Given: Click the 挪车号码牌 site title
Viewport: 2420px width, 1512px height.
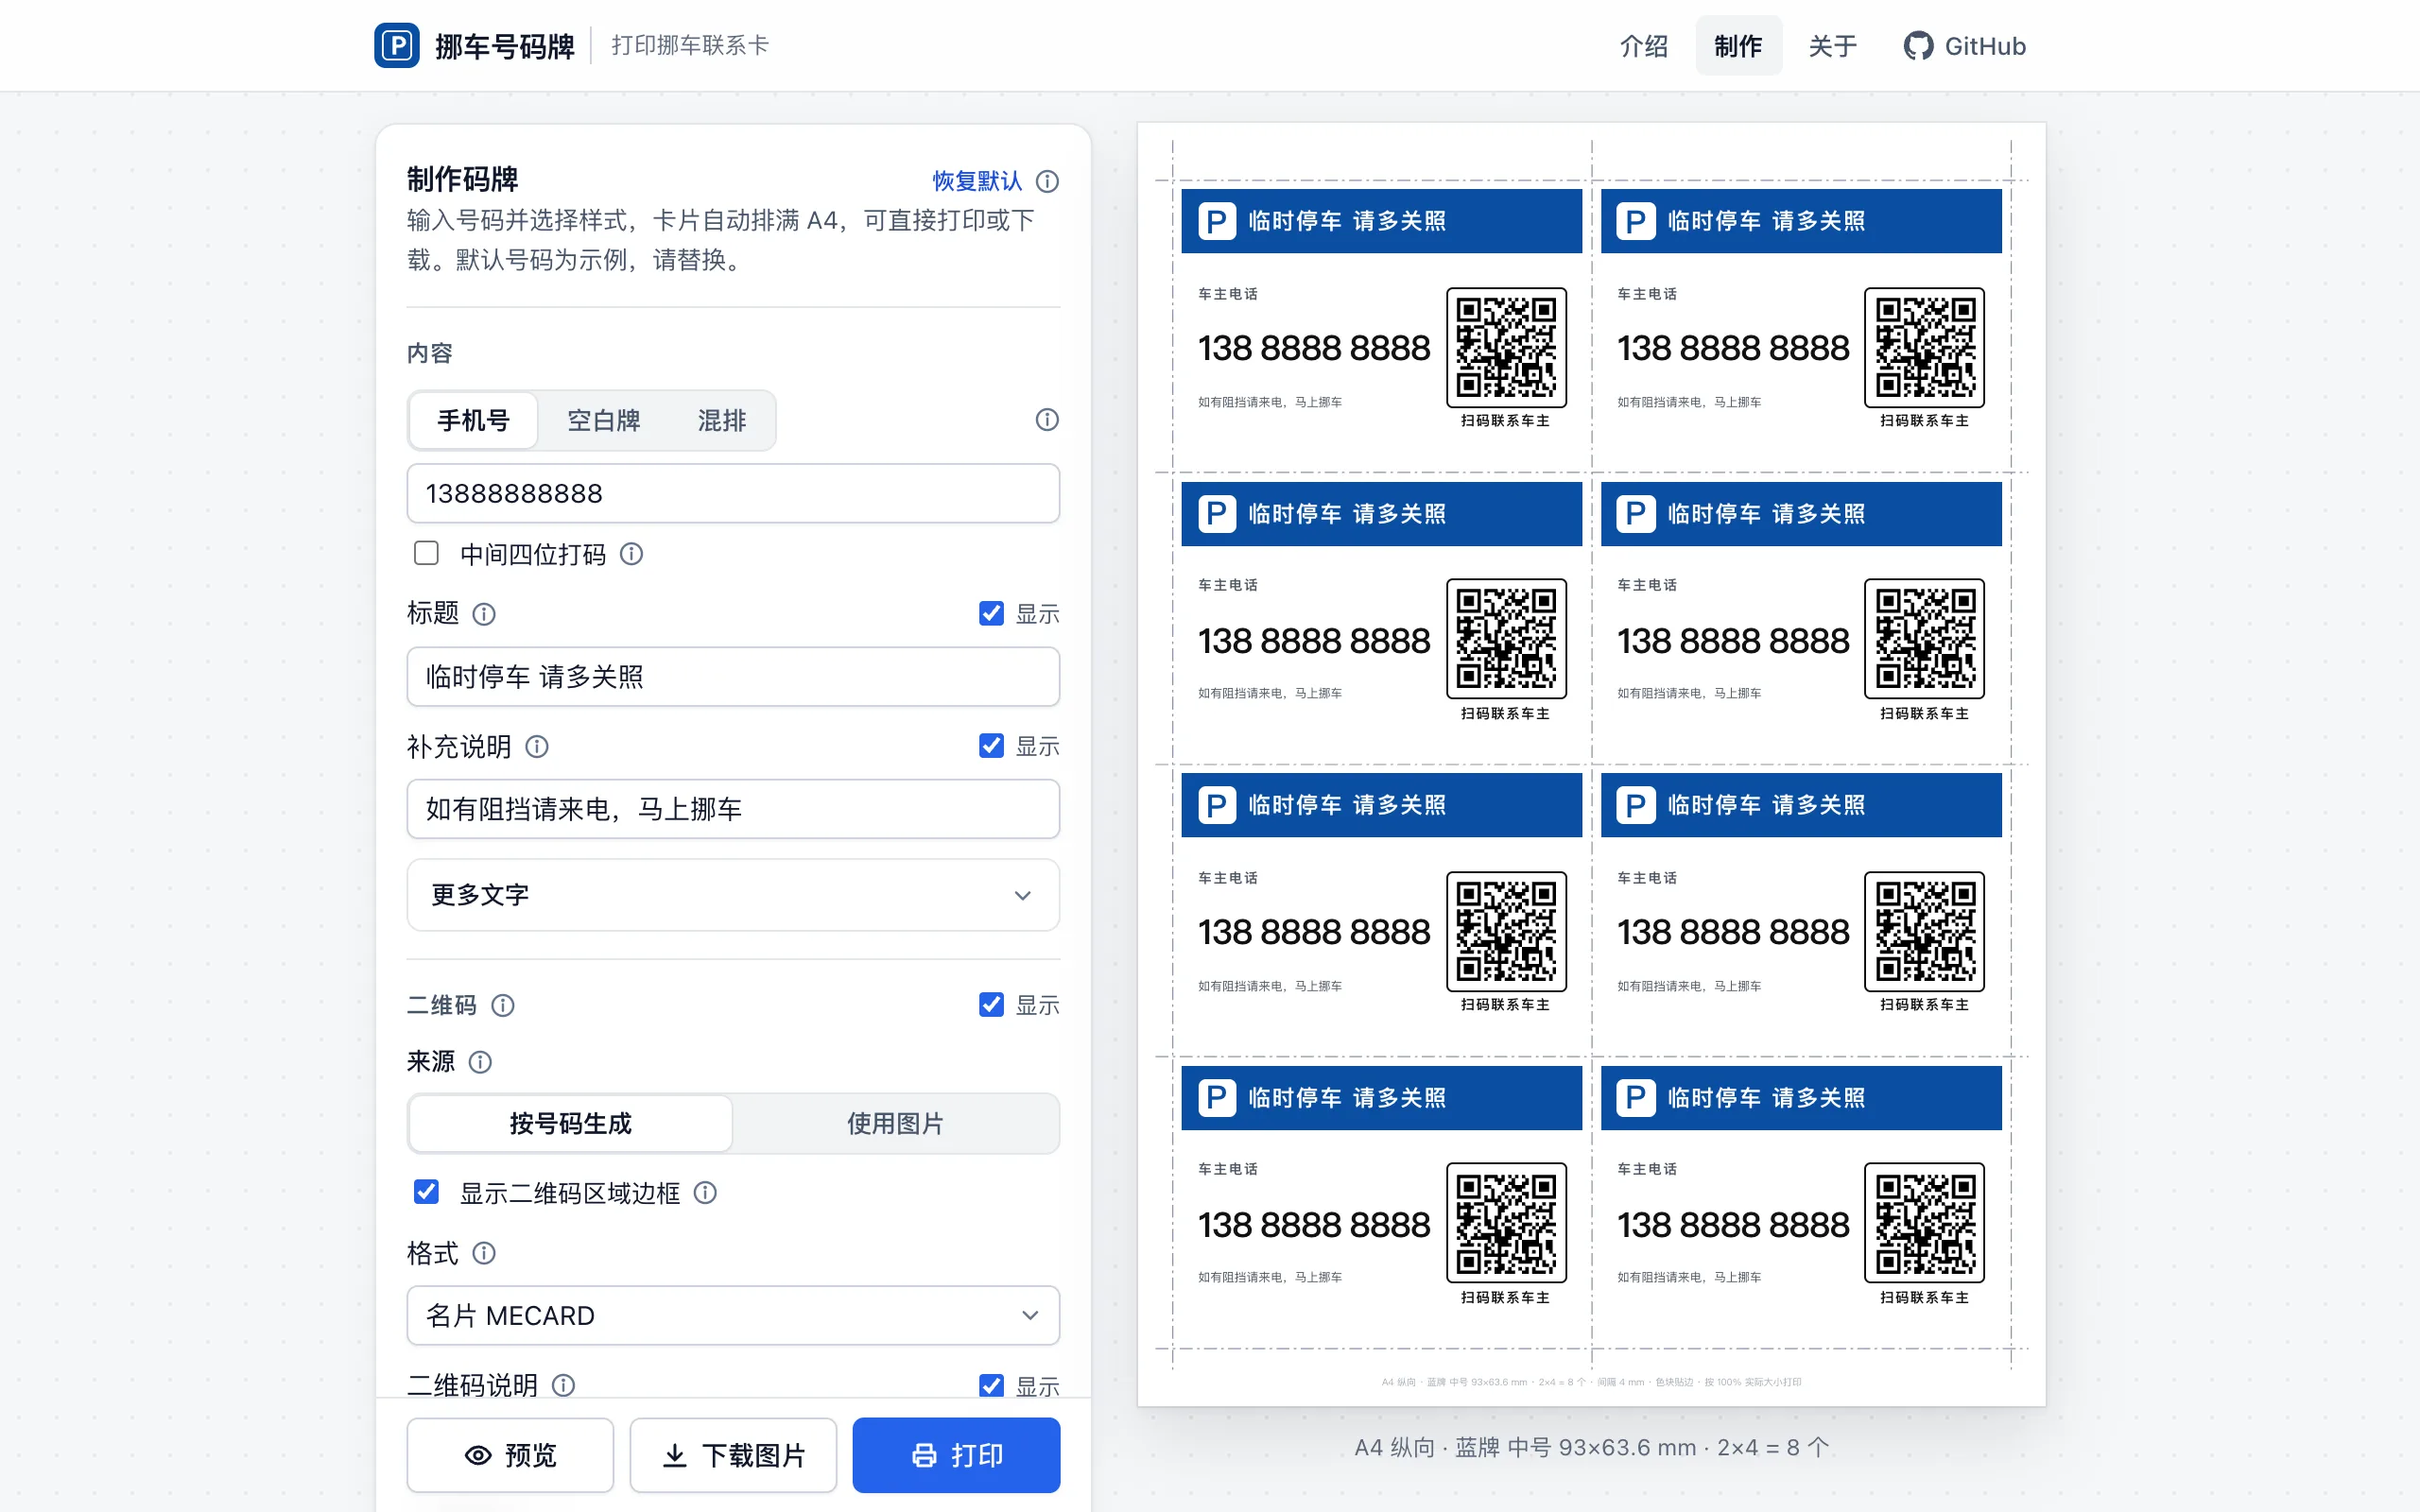Looking at the screenshot, I should tap(505, 46).
